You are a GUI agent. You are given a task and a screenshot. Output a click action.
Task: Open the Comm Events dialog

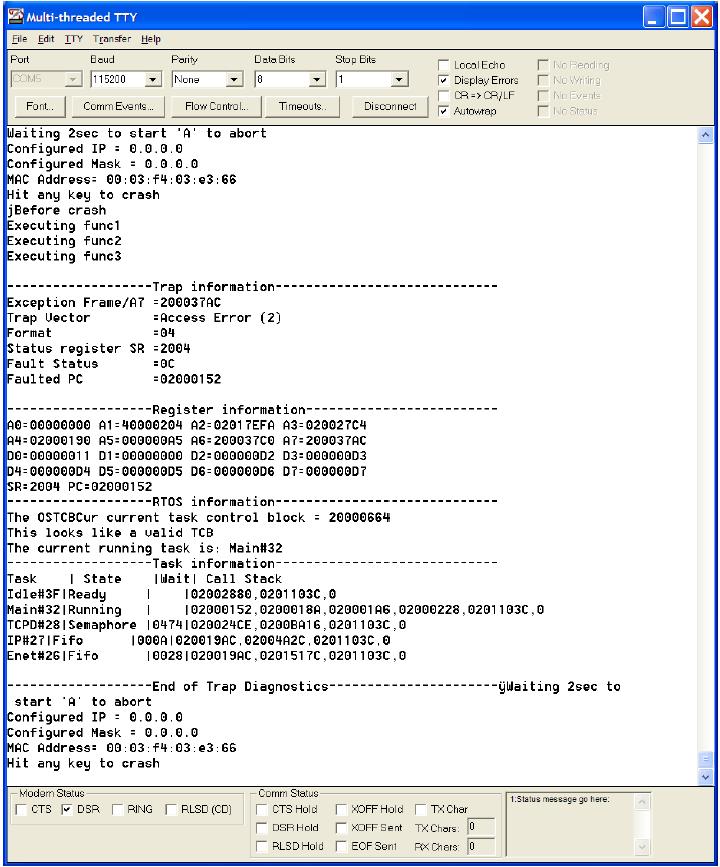coord(118,105)
